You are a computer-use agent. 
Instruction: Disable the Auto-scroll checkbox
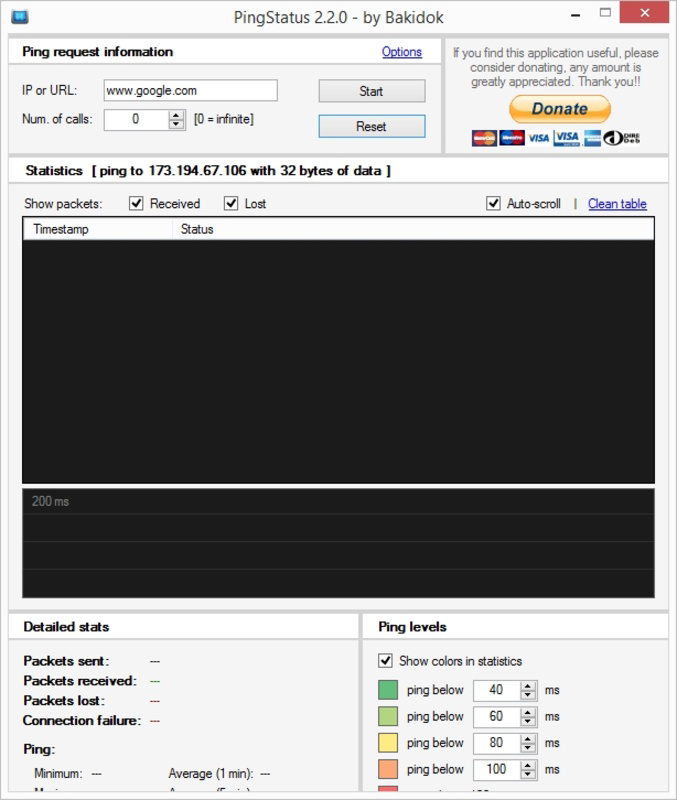click(x=493, y=203)
